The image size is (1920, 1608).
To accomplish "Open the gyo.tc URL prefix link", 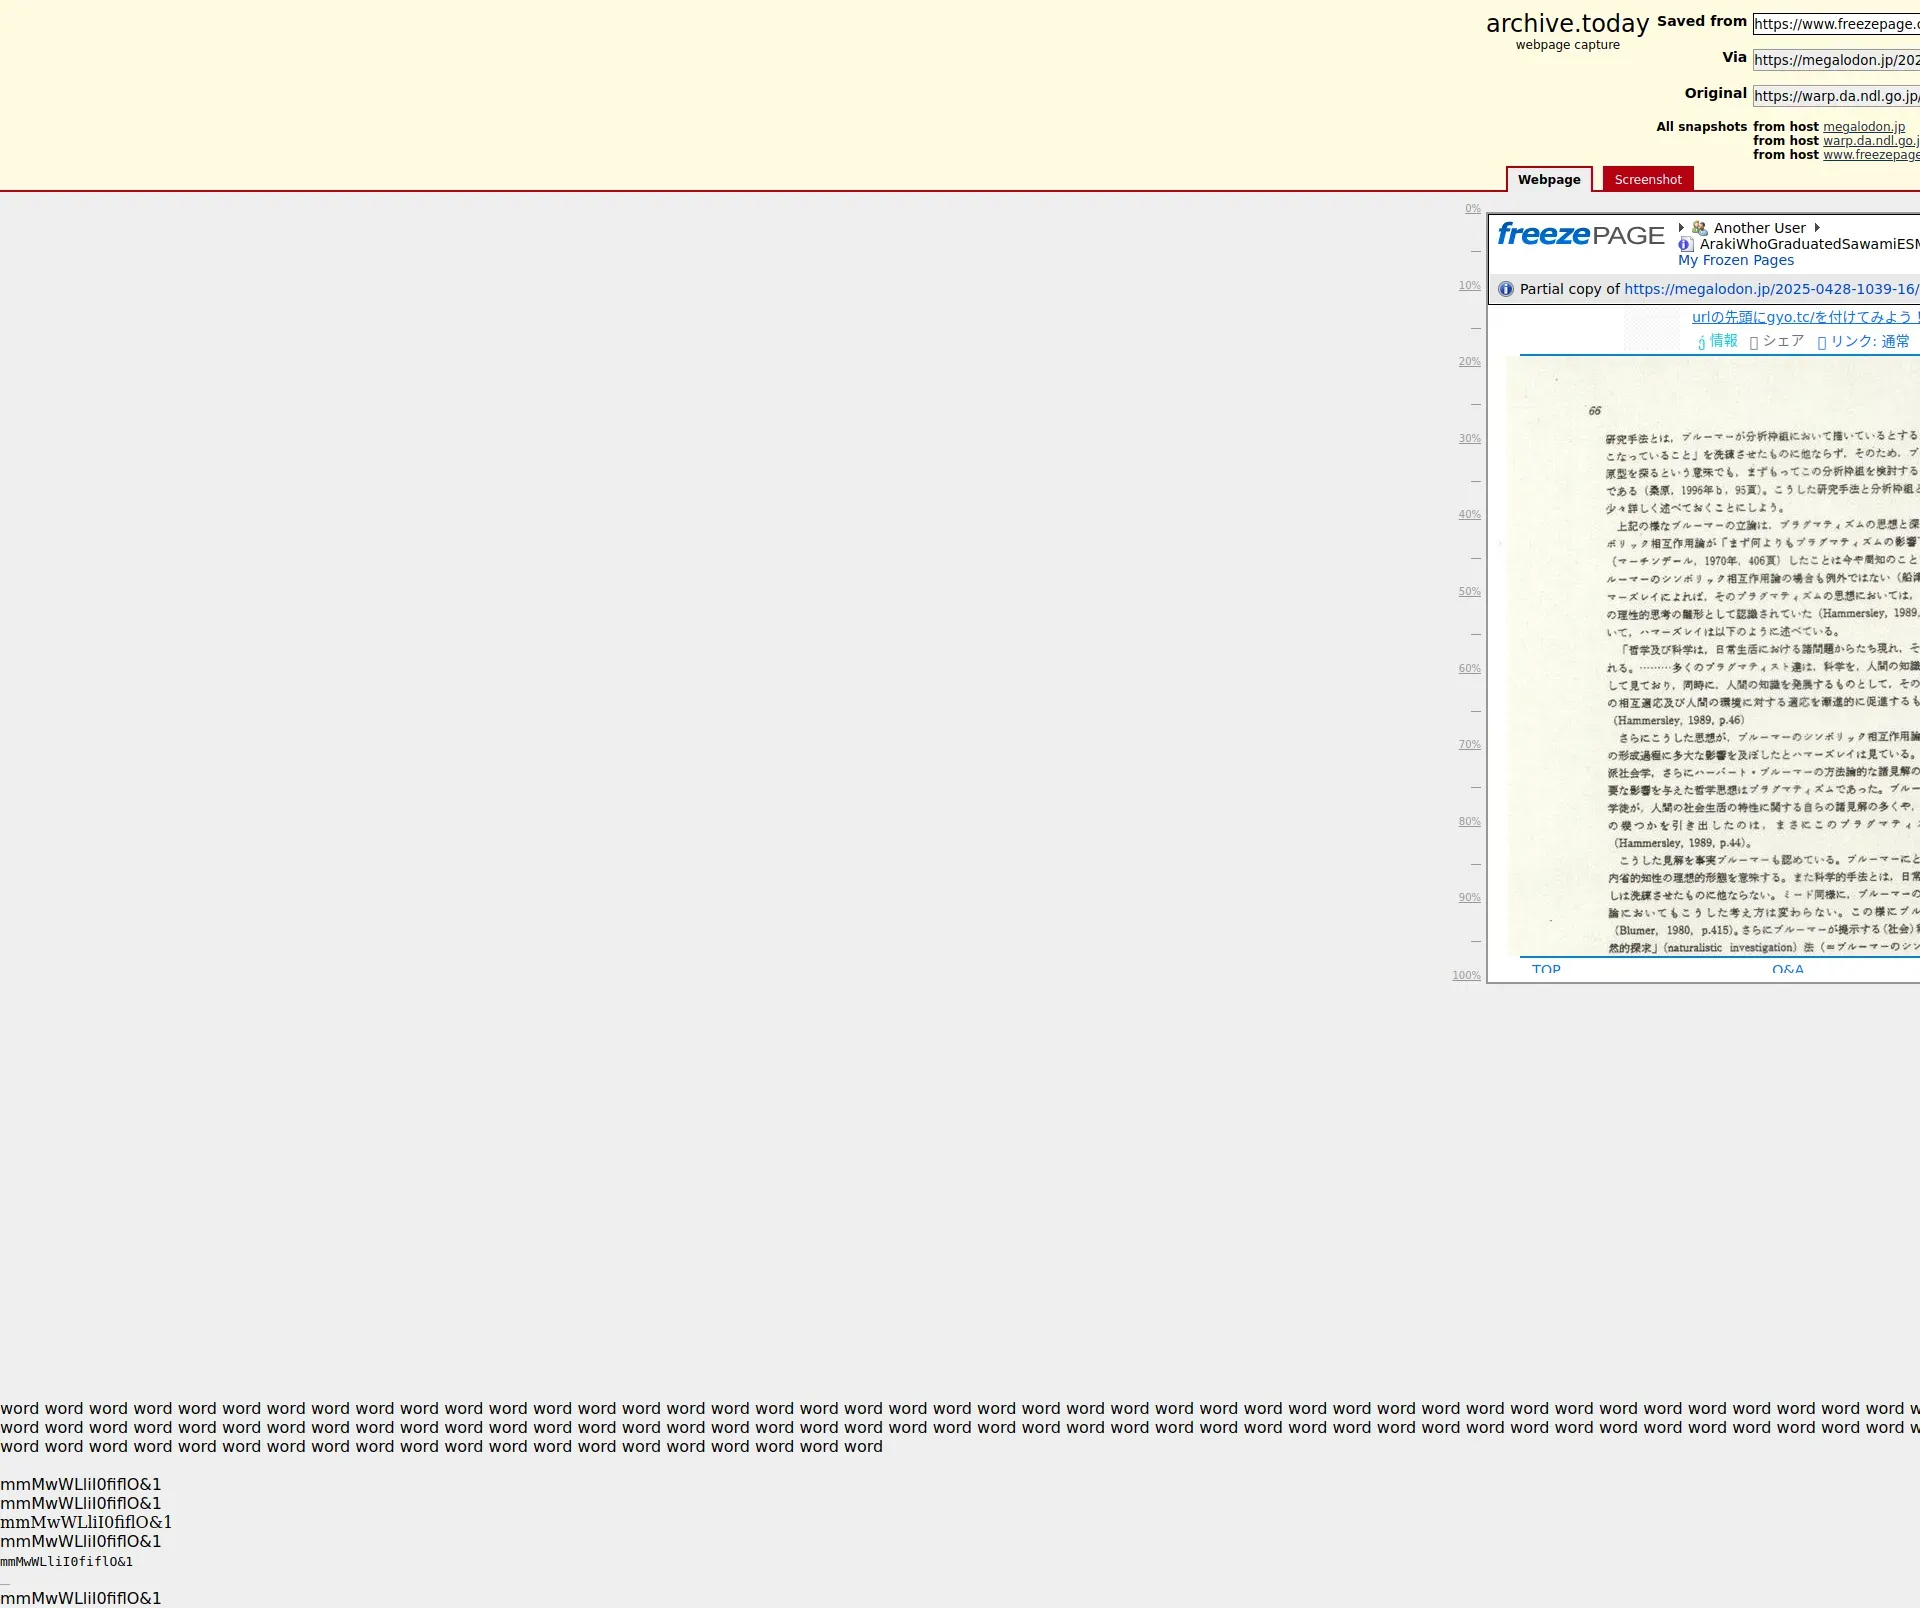I will point(1805,317).
